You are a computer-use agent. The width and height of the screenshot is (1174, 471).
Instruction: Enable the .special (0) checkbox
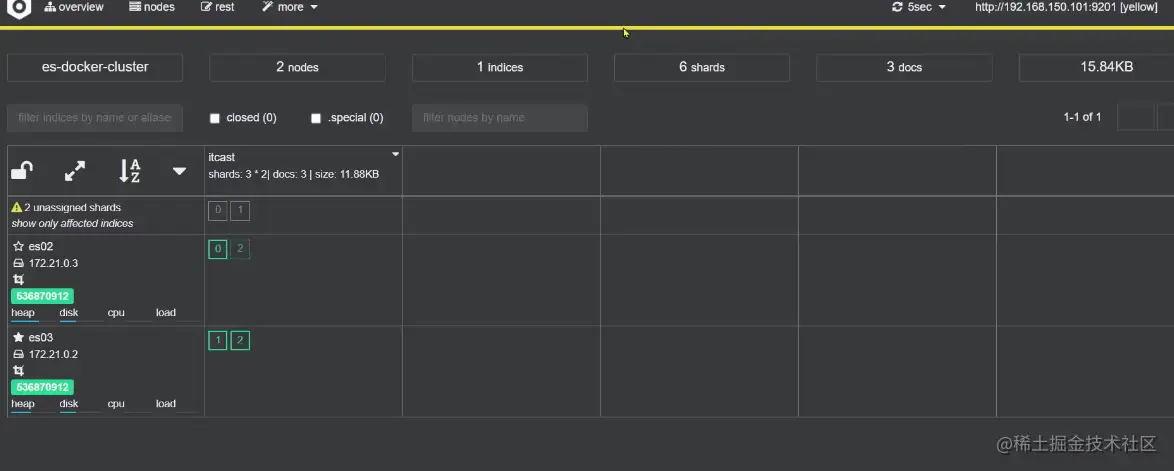(x=316, y=118)
